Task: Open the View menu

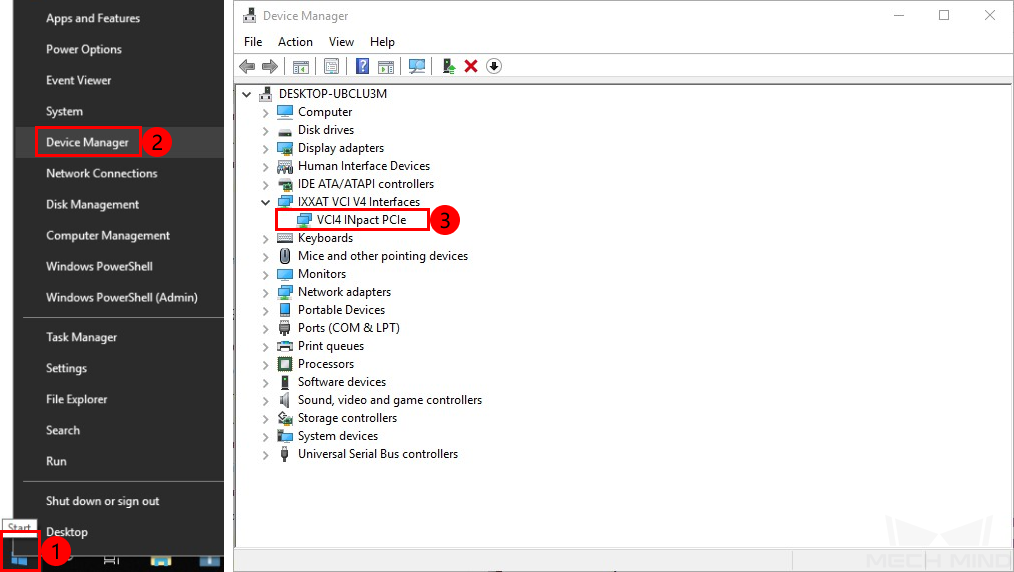Action: pos(341,42)
